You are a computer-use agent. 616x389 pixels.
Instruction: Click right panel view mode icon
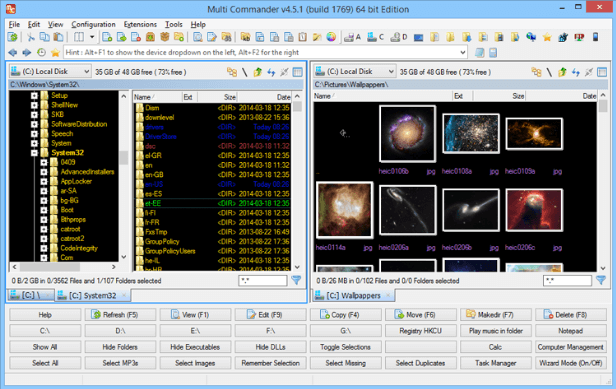[602, 72]
